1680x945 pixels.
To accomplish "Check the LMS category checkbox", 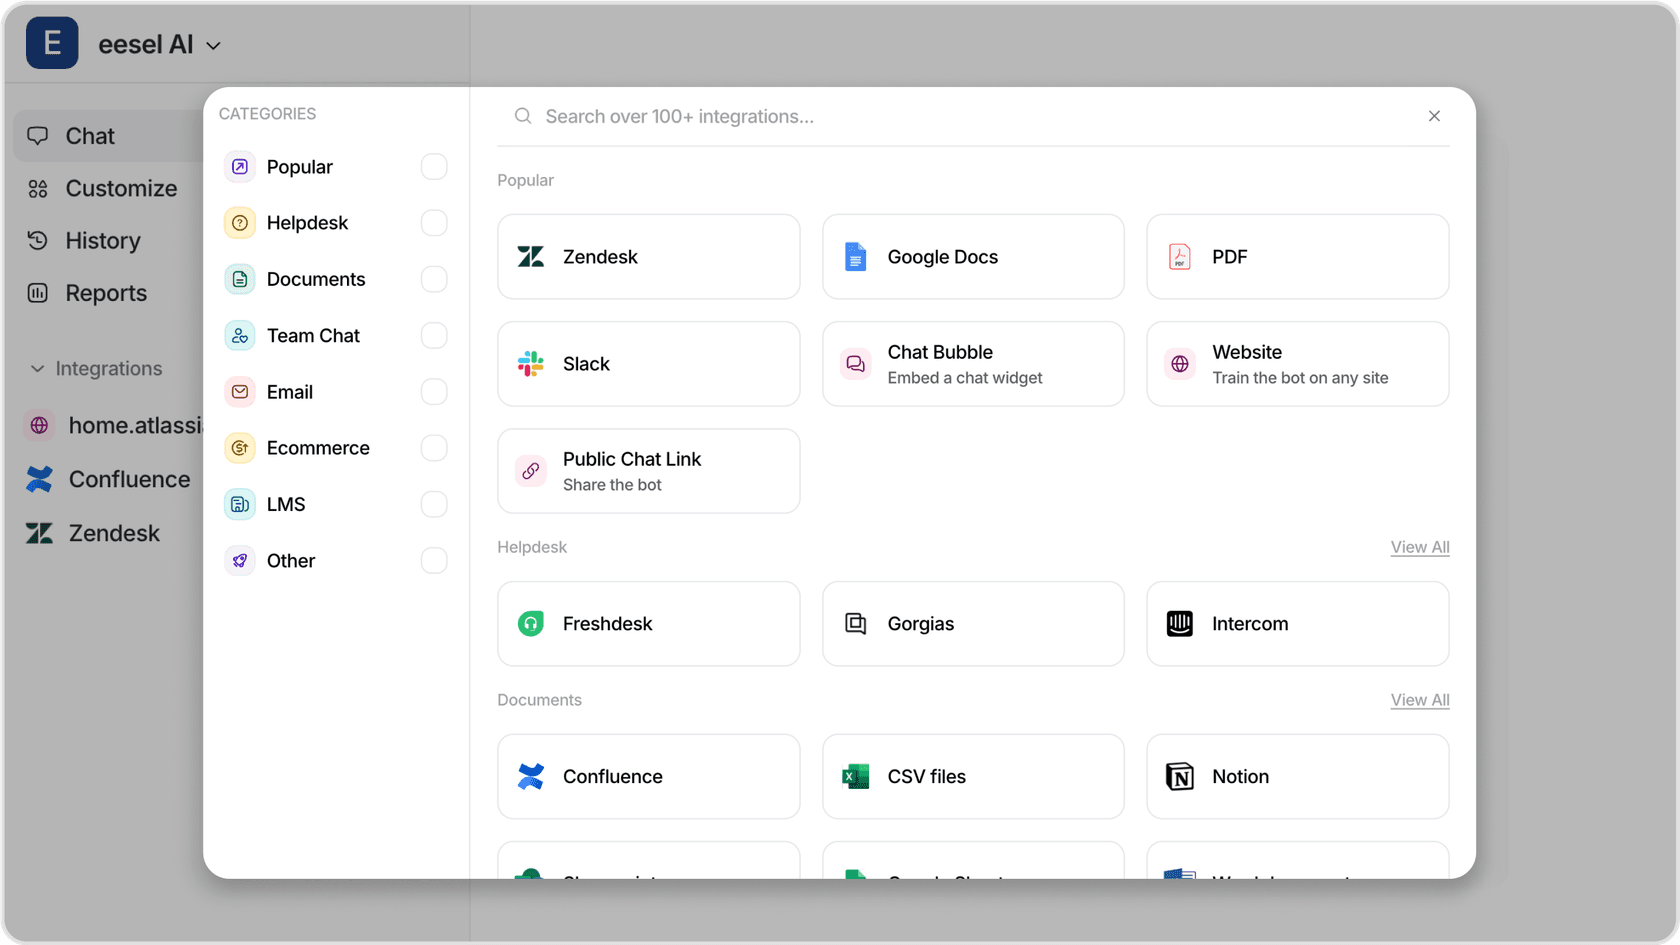I will 434,504.
